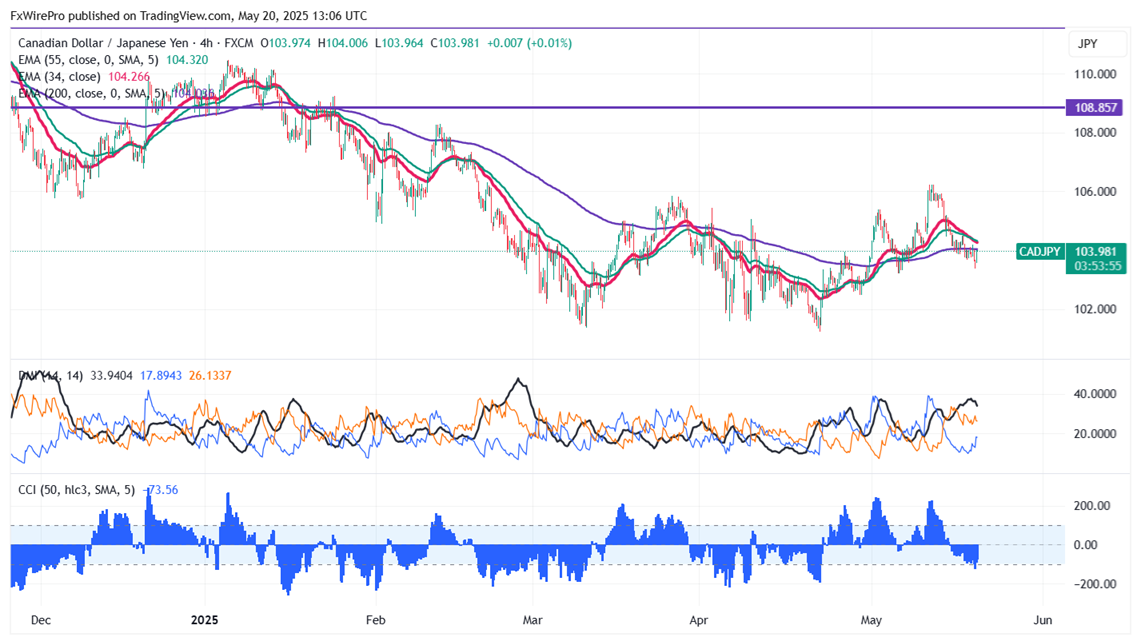Select the EMA (55, close, 0, SMA, 5) legend

(88, 60)
